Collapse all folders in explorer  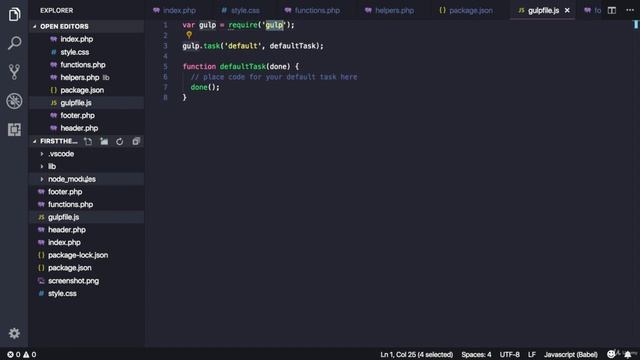click(136, 141)
